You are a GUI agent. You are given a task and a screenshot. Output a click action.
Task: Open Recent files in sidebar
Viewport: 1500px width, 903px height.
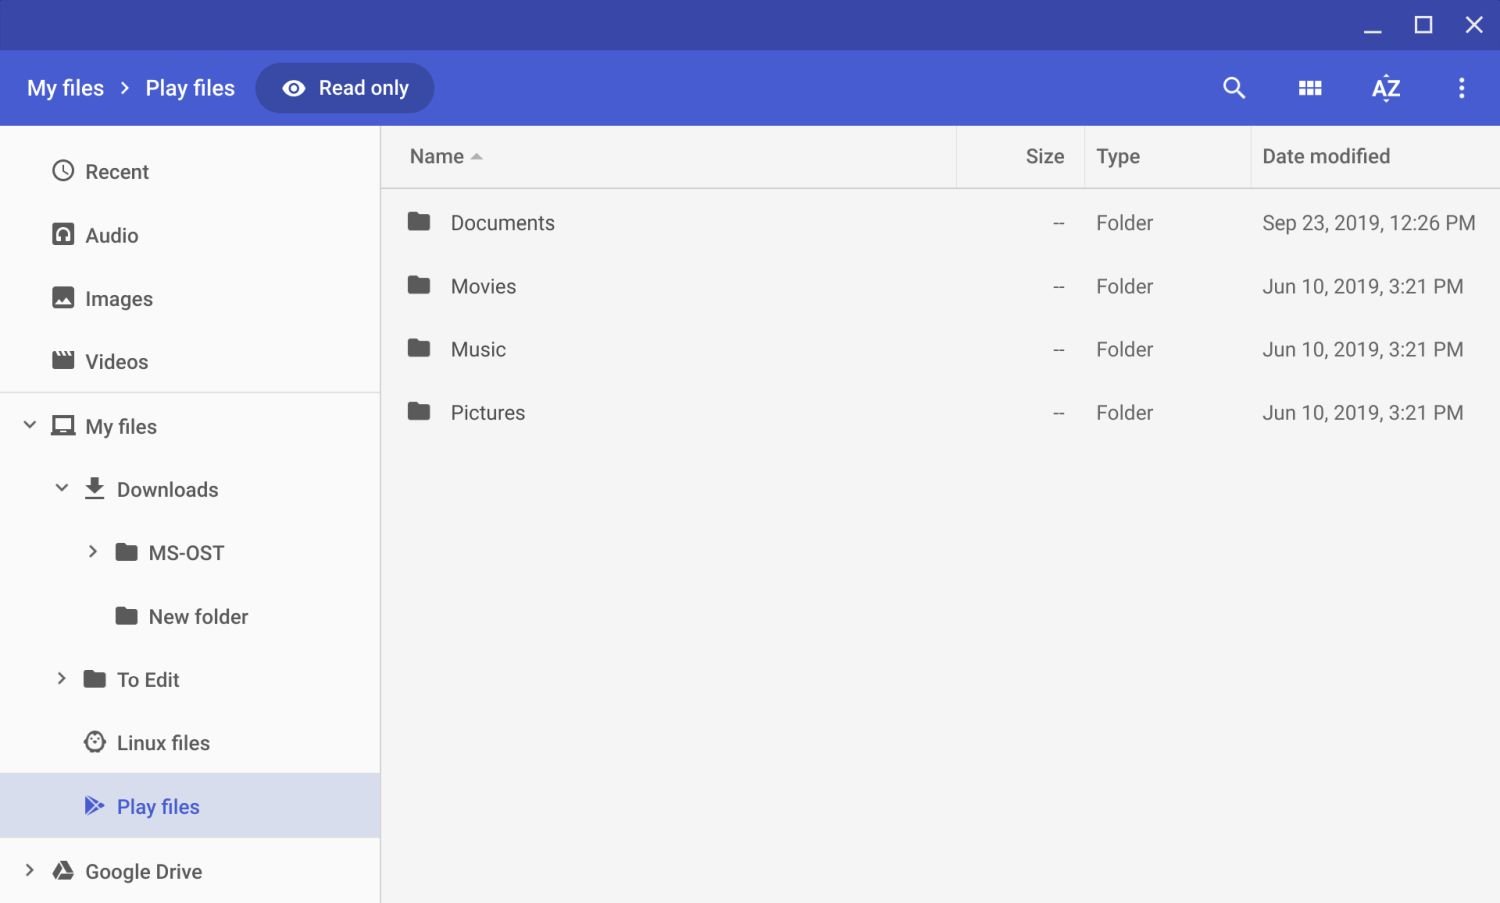click(116, 172)
